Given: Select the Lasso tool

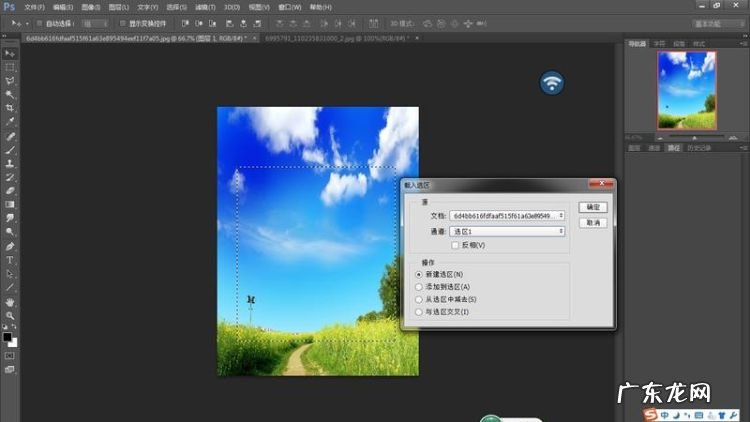Looking at the screenshot, I should pyautogui.click(x=11, y=81).
